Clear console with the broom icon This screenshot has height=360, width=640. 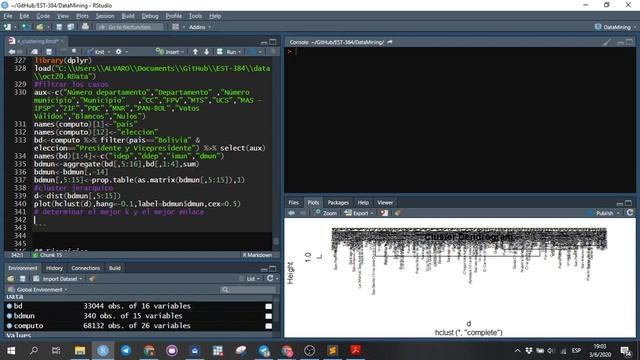(607, 42)
